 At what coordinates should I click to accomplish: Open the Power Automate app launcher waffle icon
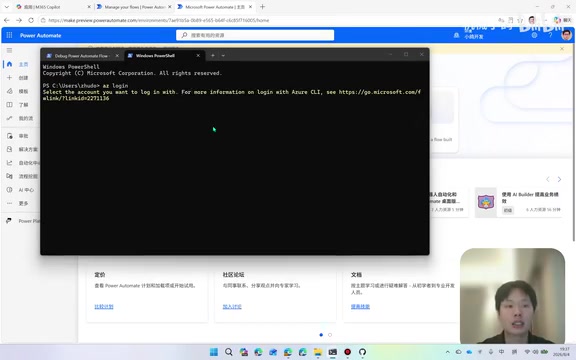tap(9, 35)
